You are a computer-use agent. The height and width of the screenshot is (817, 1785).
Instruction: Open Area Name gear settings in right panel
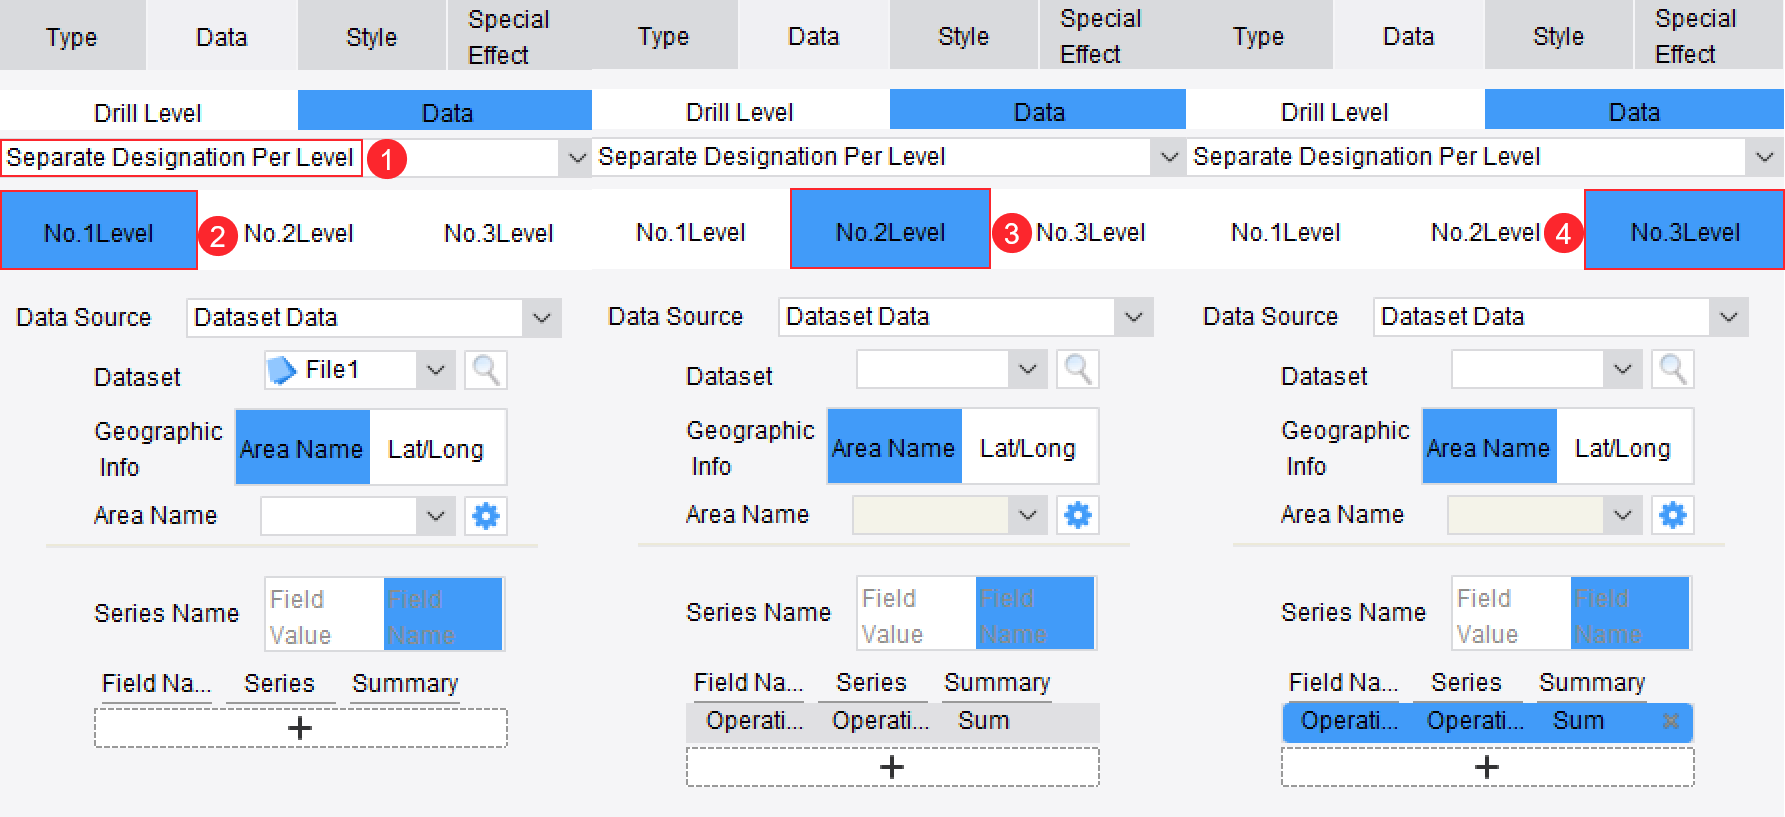[1673, 515]
